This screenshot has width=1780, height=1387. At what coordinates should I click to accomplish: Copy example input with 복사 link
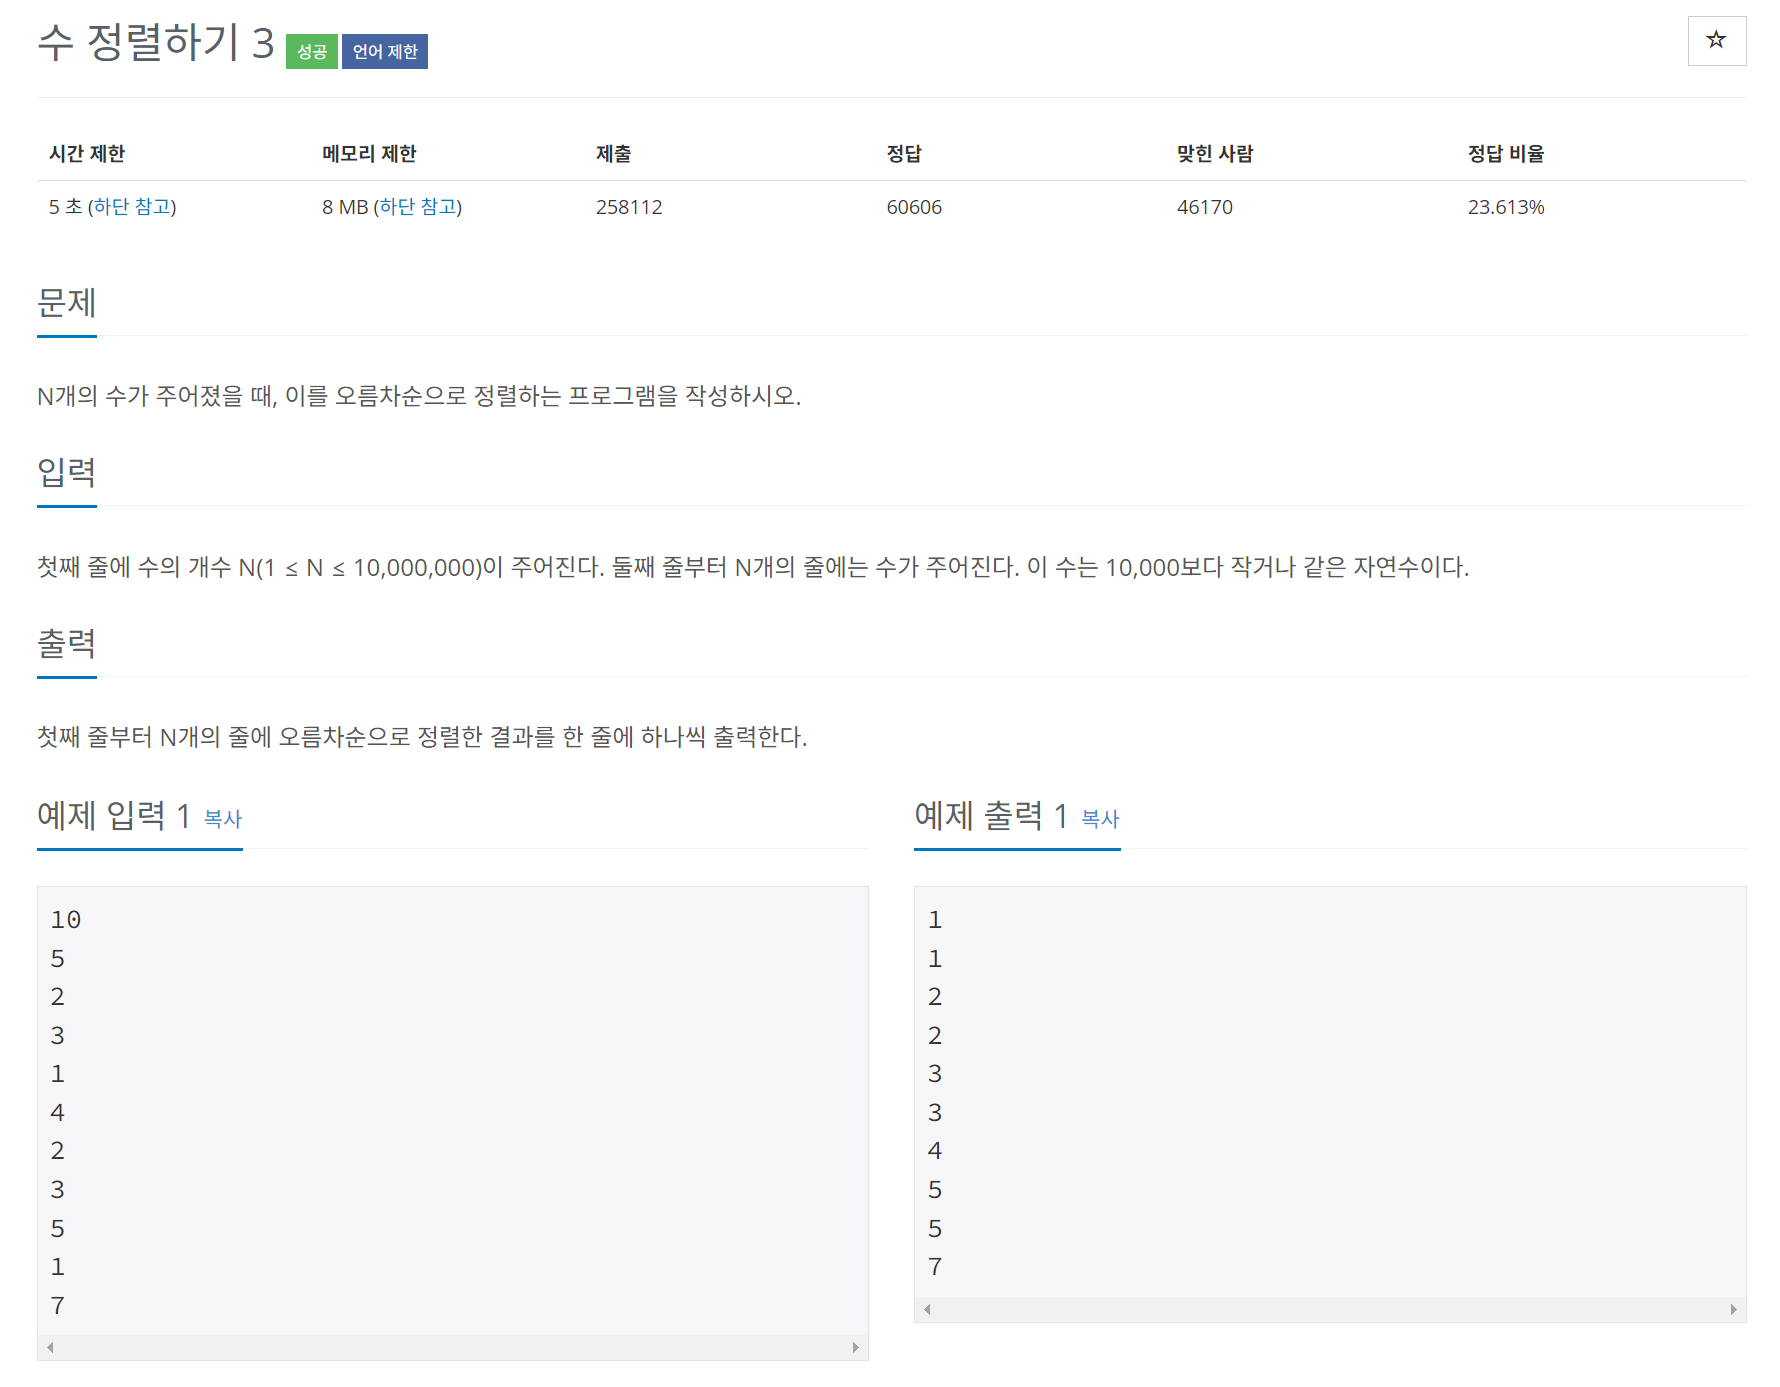pyautogui.click(x=223, y=818)
